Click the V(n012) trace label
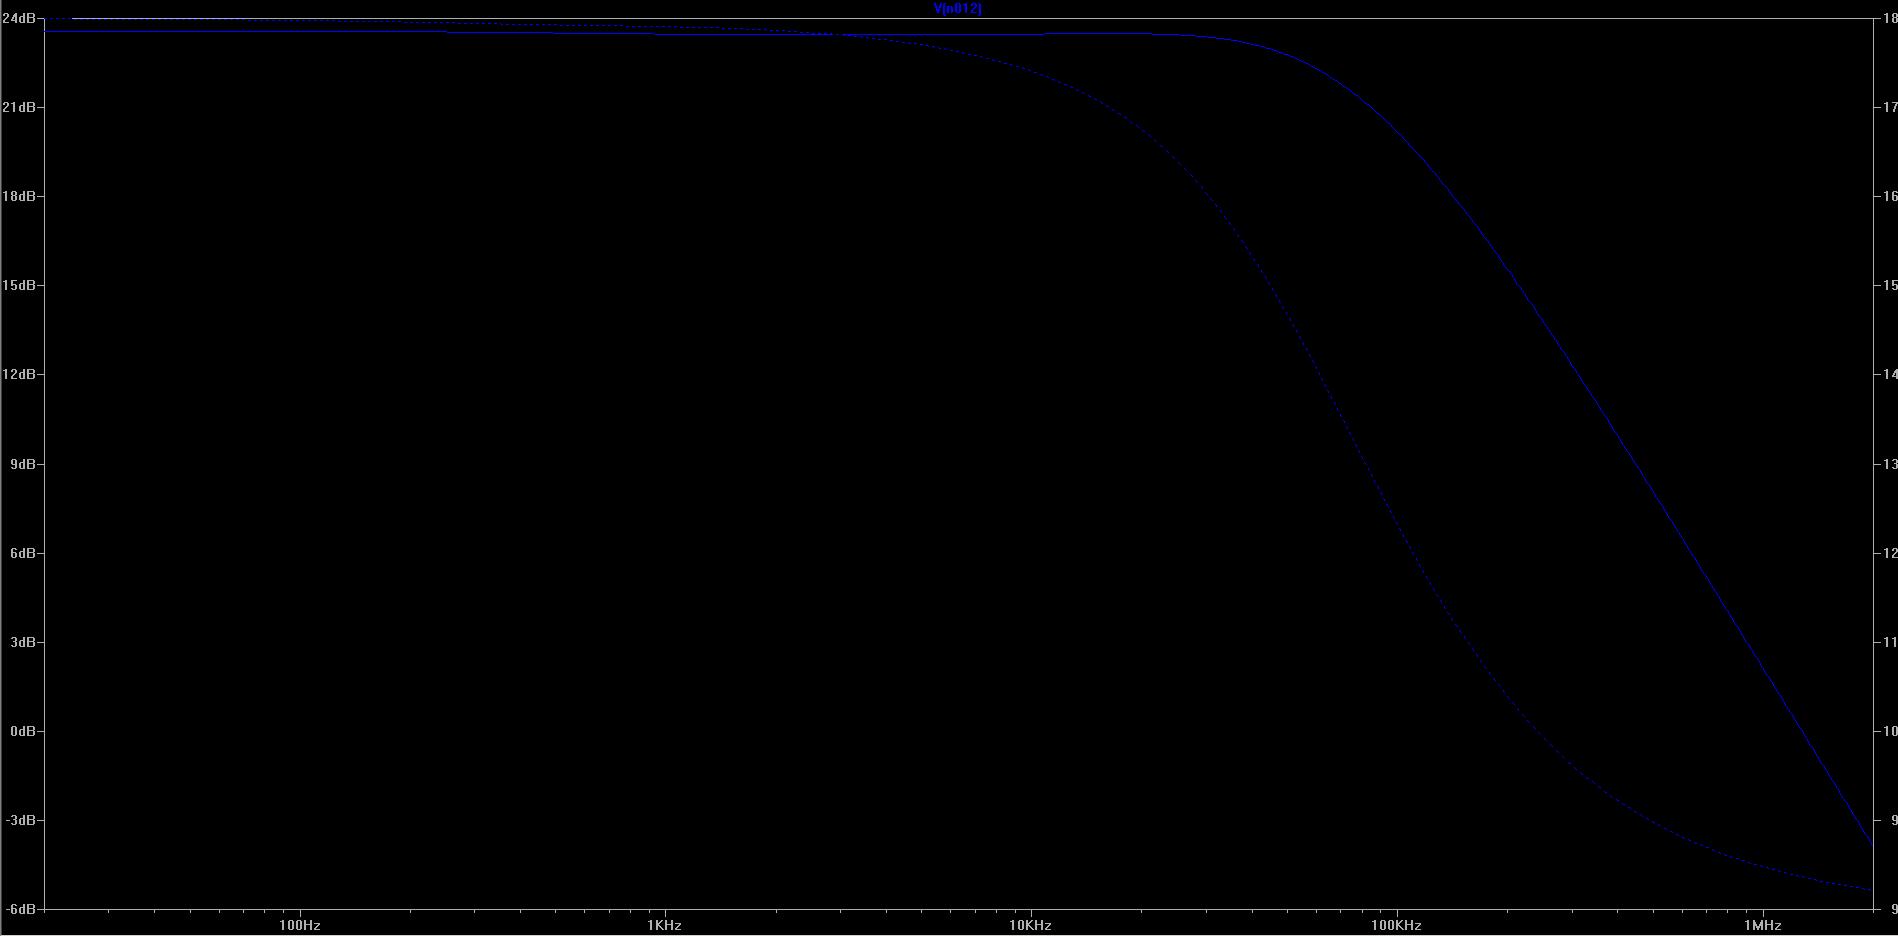 pos(957,8)
